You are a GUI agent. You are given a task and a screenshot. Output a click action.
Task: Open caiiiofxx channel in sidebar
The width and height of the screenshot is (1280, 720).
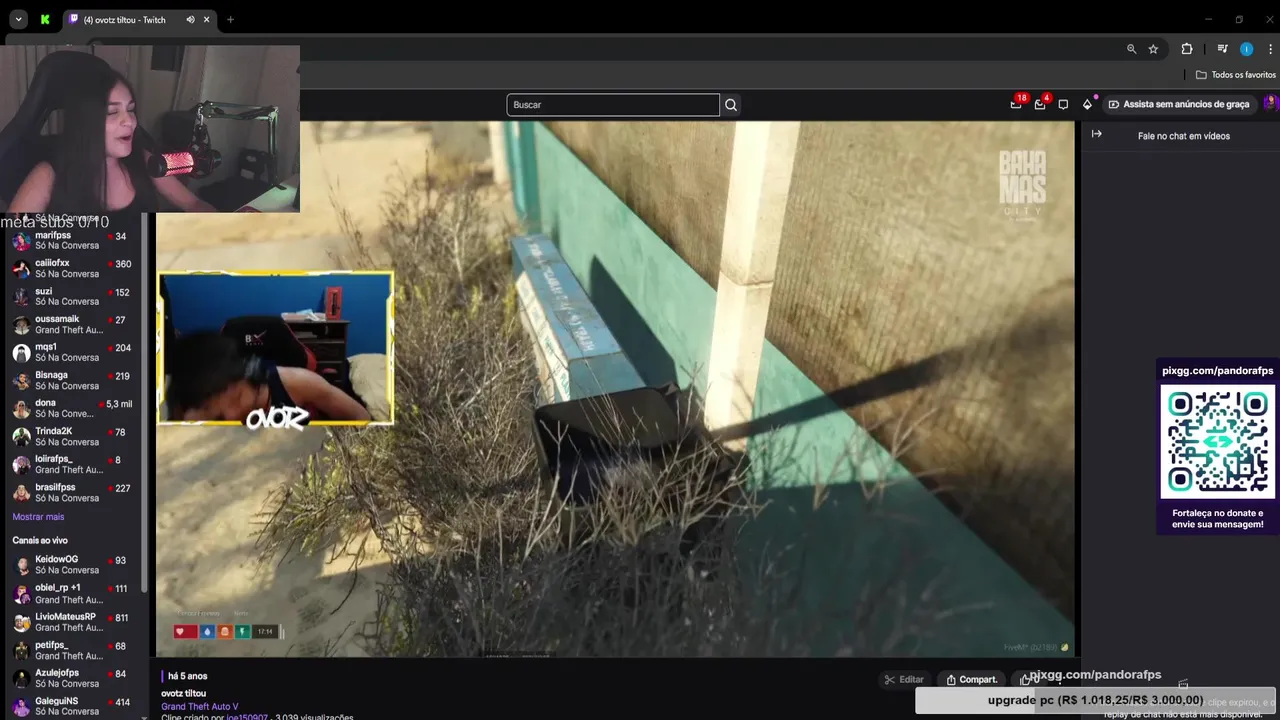tap(71, 268)
